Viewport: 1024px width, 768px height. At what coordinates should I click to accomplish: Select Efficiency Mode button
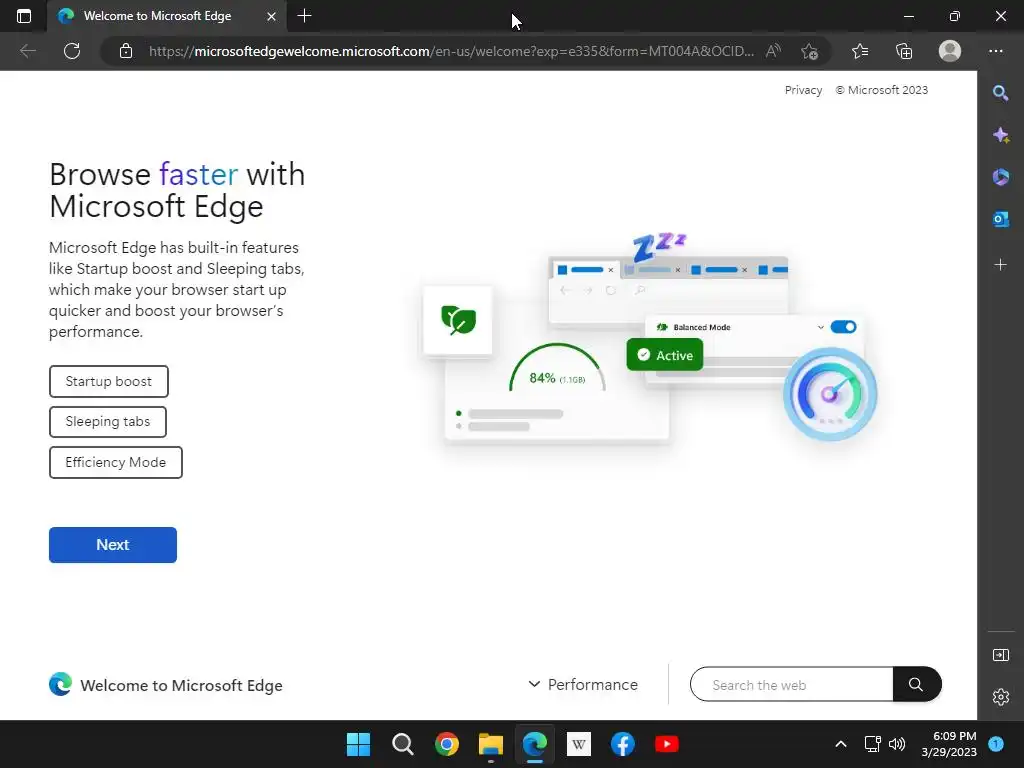pos(116,462)
